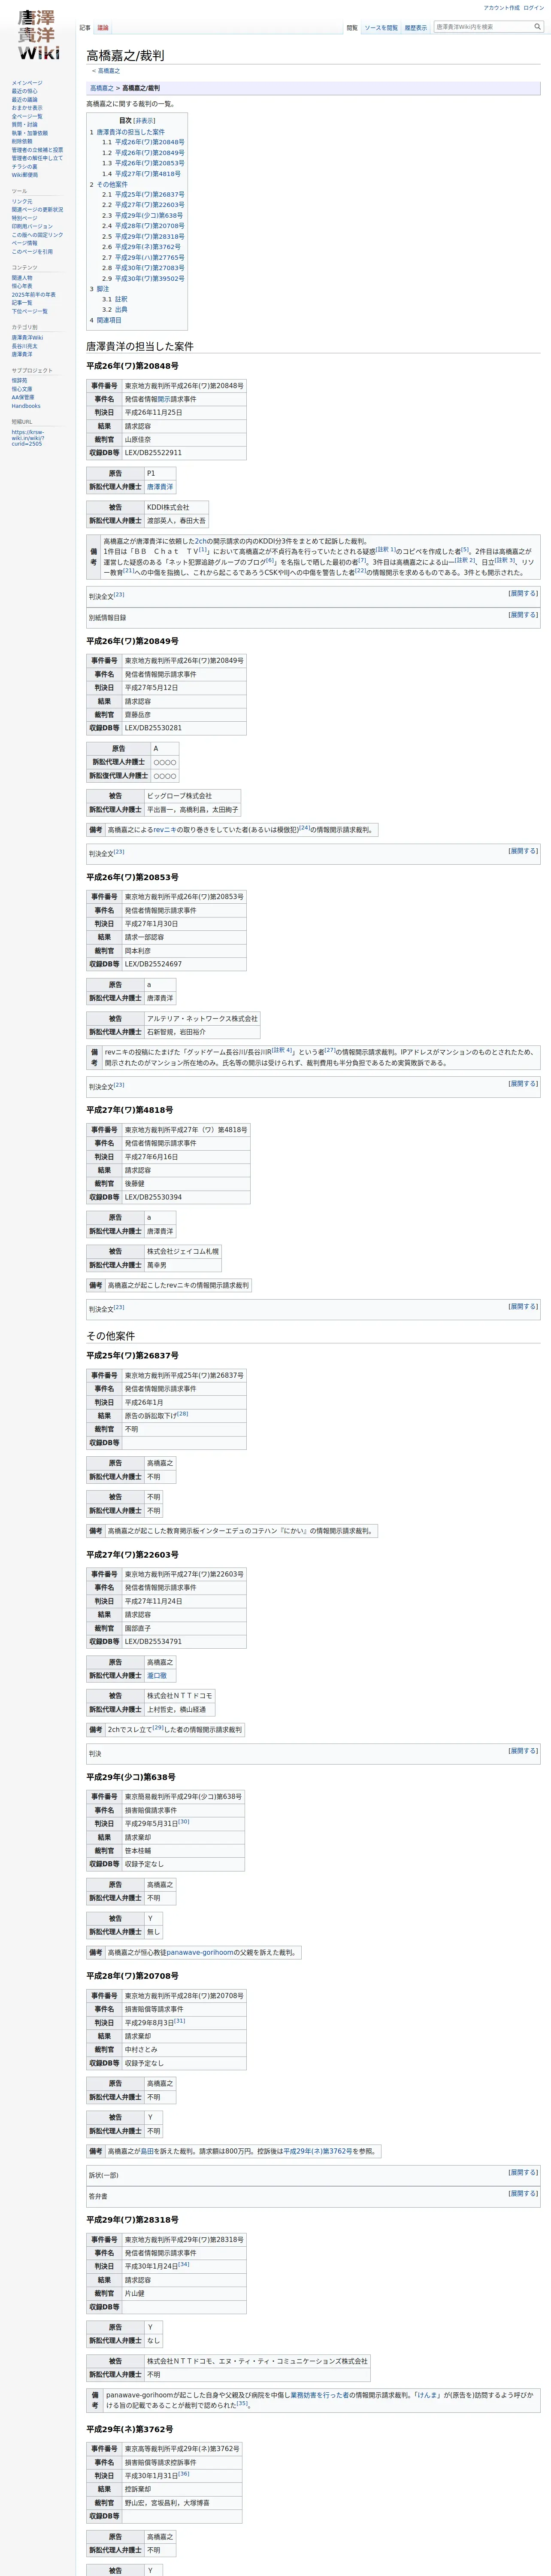
Task: Expand 別紙情報目録 section
Action: pyautogui.click(x=523, y=615)
